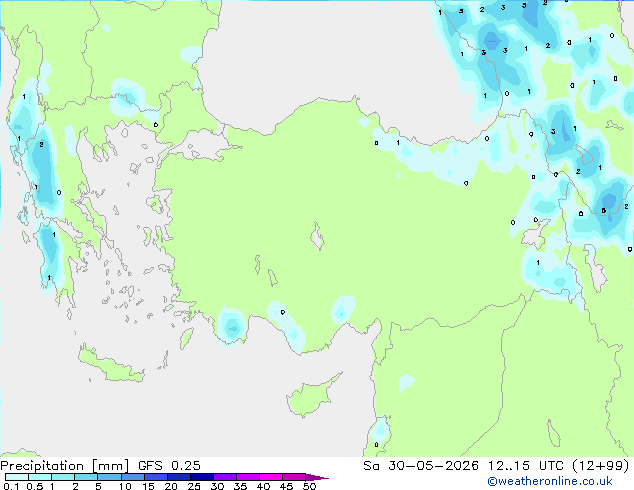Select the 40–45 mm magenta legend swatch

[271, 477]
